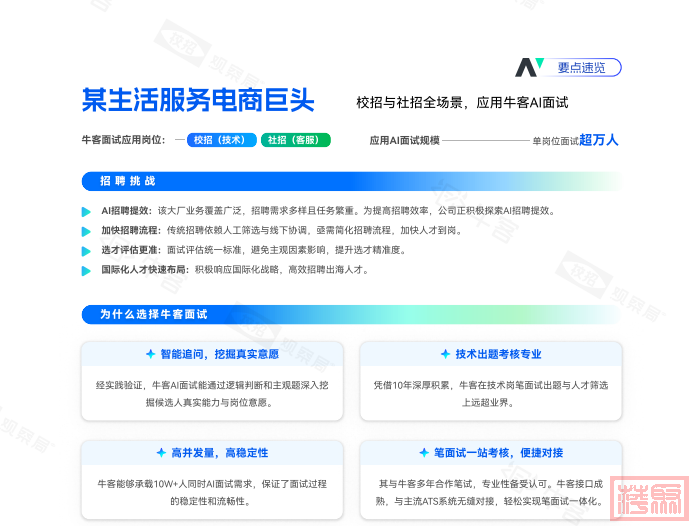The height and width of the screenshot is (526, 695).
Task: Select the 社招（客服） green tag
Action: pyautogui.click(x=296, y=140)
